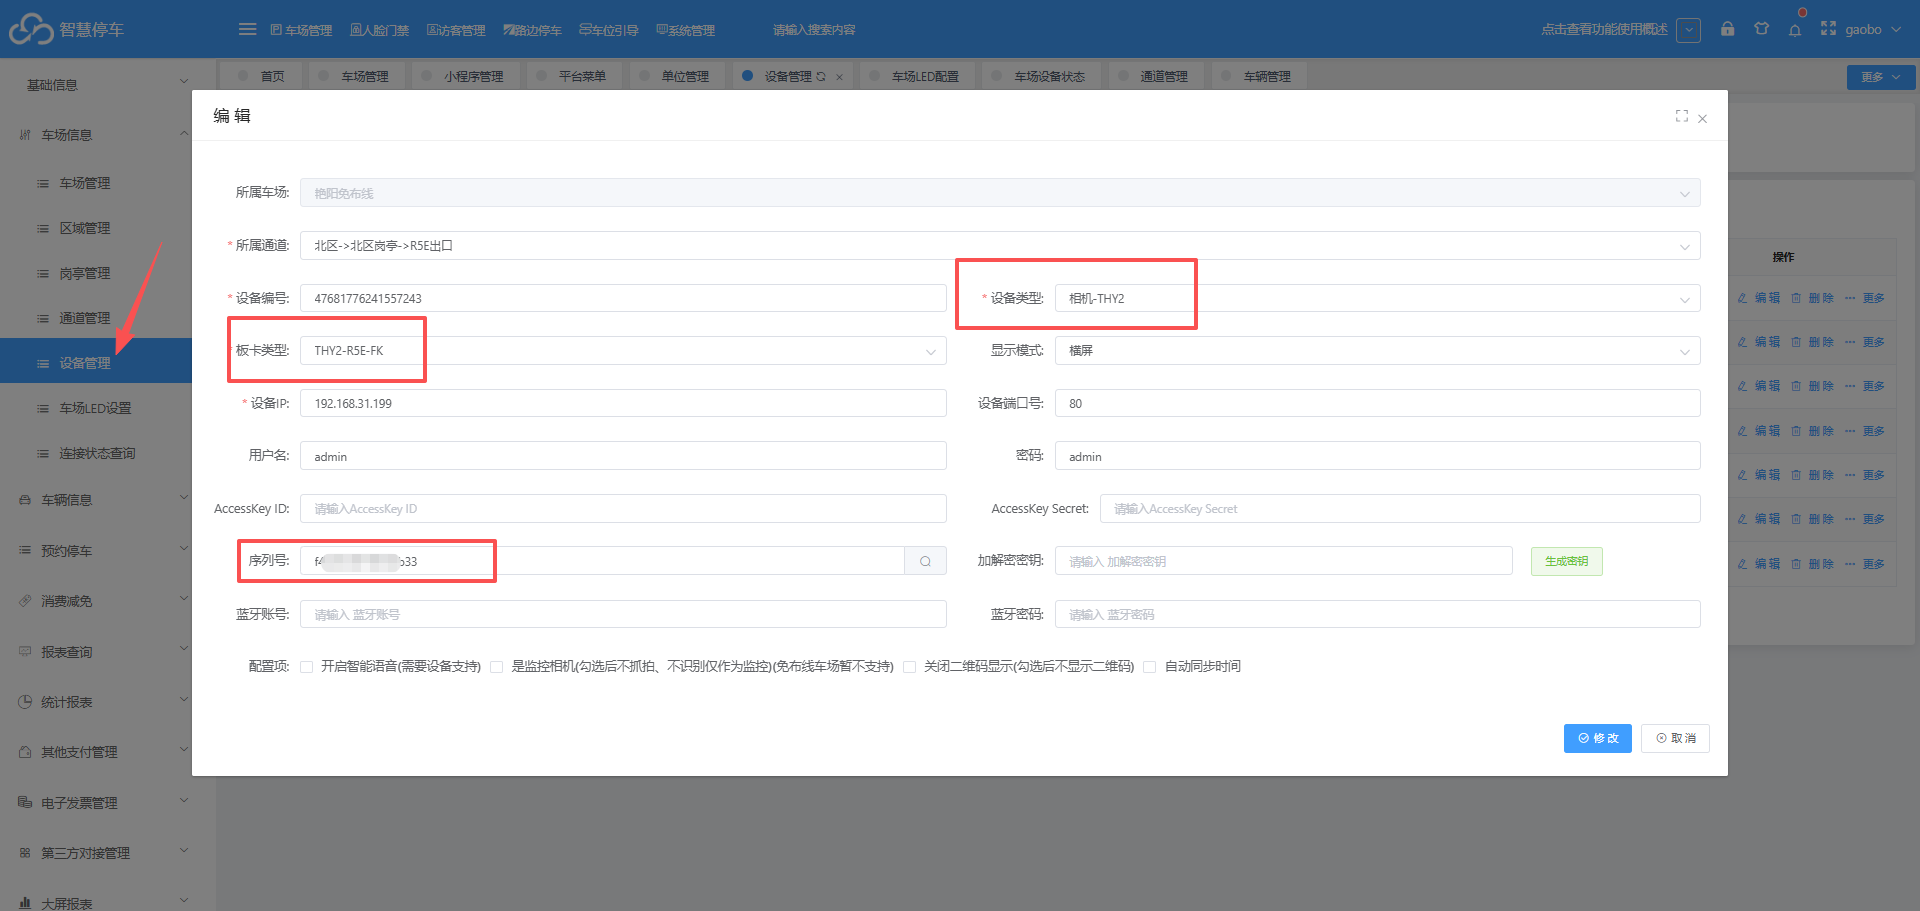The height and width of the screenshot is (911, 1920).
Task: Open the 车场管理 top menu
Action: 301,30
